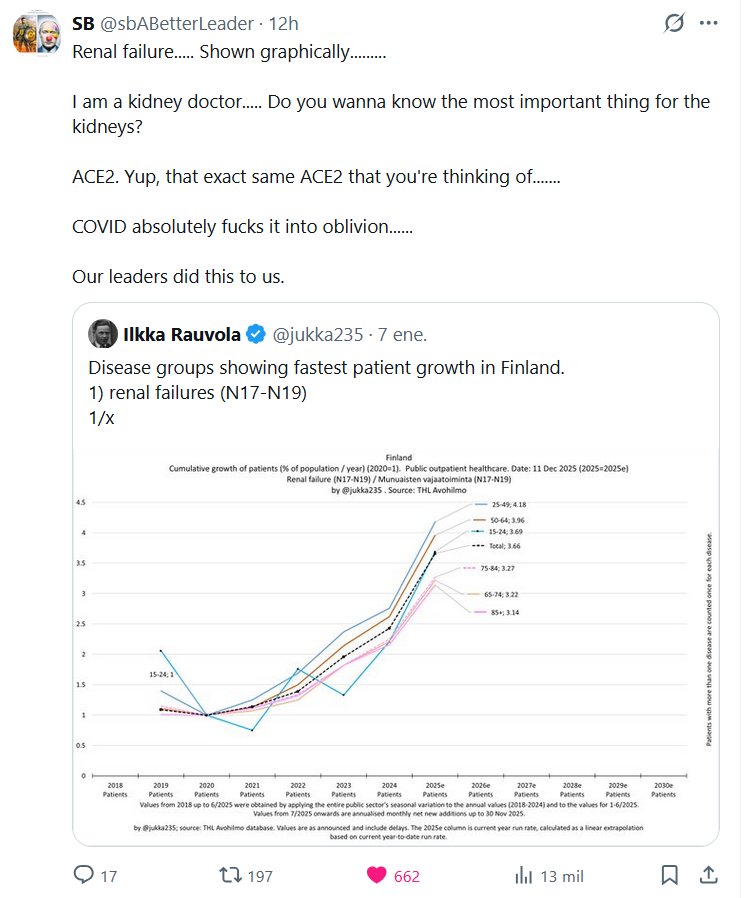Click the 12h post timestamp

coord(284,23)
